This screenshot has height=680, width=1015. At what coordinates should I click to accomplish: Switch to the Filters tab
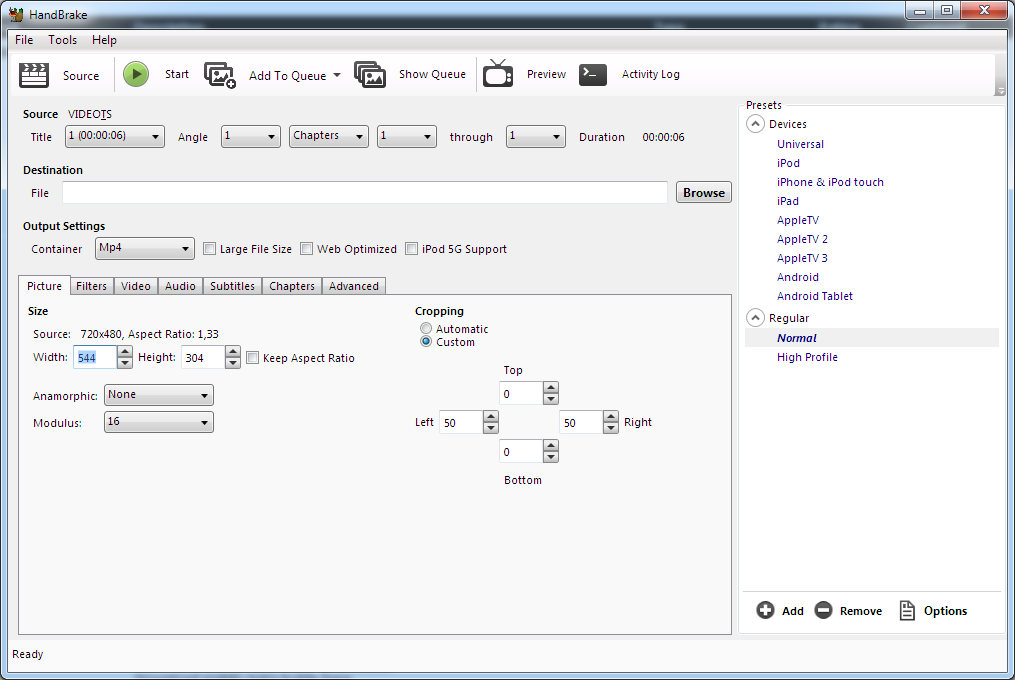[91, 286]
